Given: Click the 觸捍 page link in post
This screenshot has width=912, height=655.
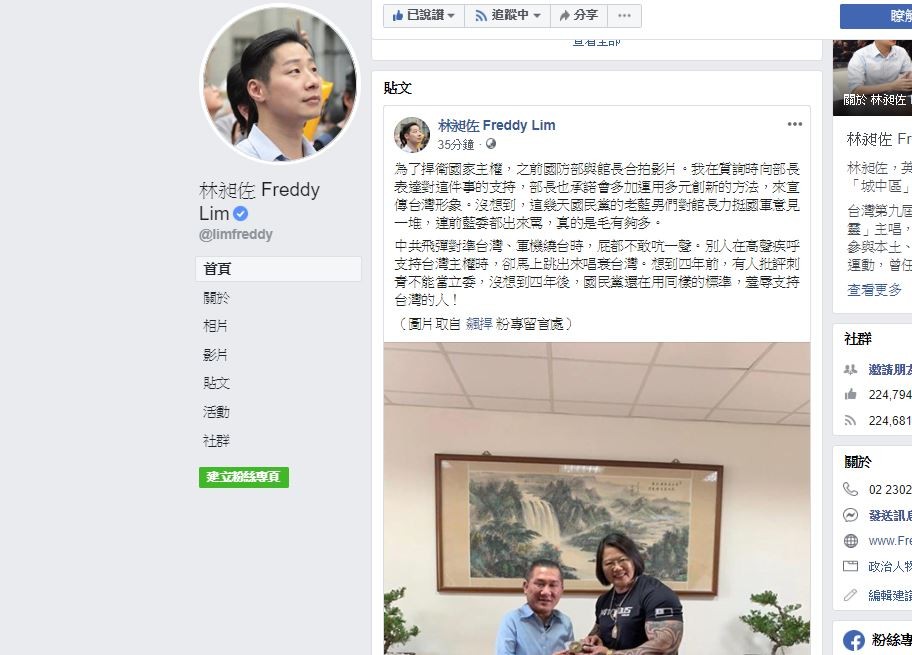Looking at the screenshot, I should tap(479, 323).
